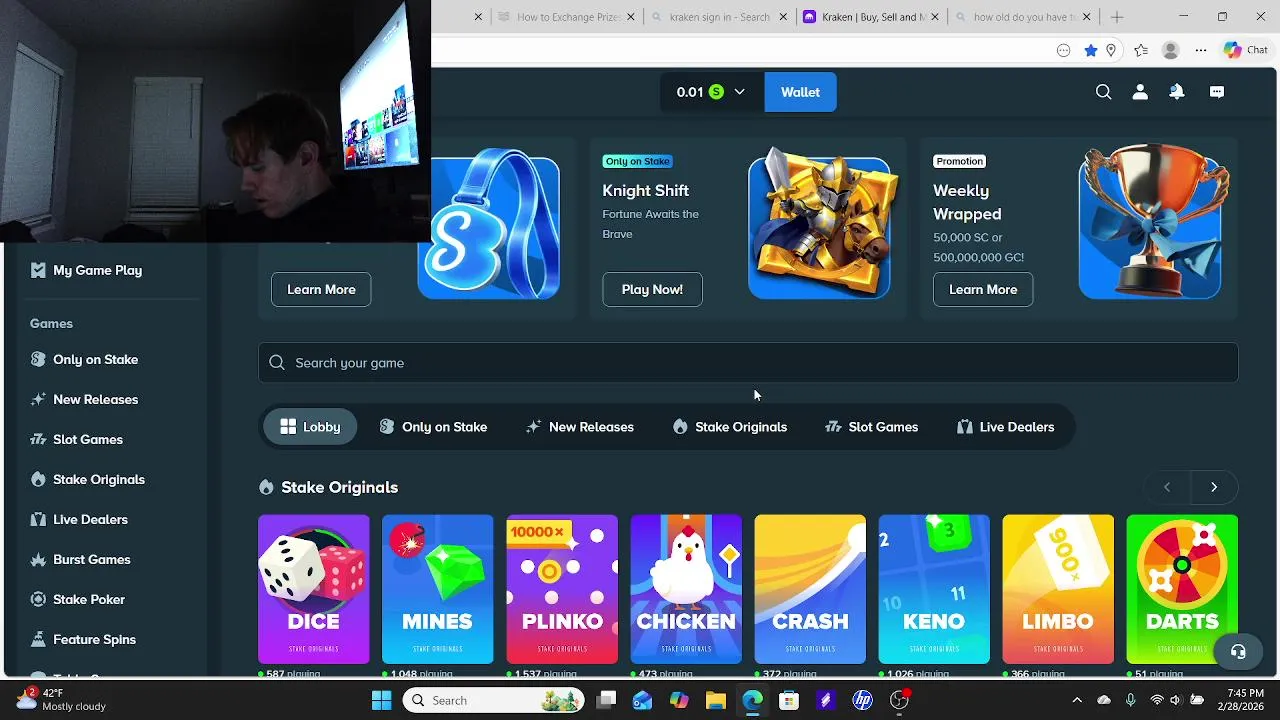
Task: Click Learn More for Weekly Wrapped
Action: (983, 289)
